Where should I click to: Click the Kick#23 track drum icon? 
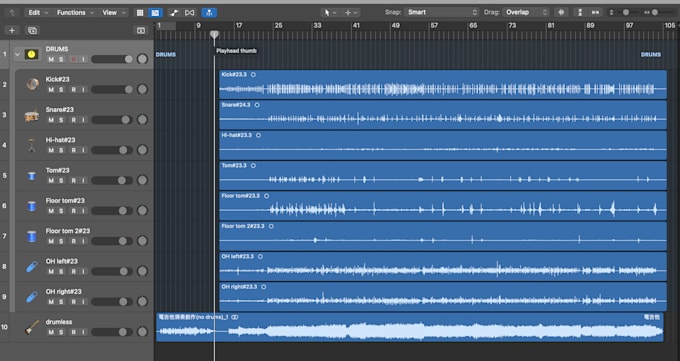[x=32, y=84]
